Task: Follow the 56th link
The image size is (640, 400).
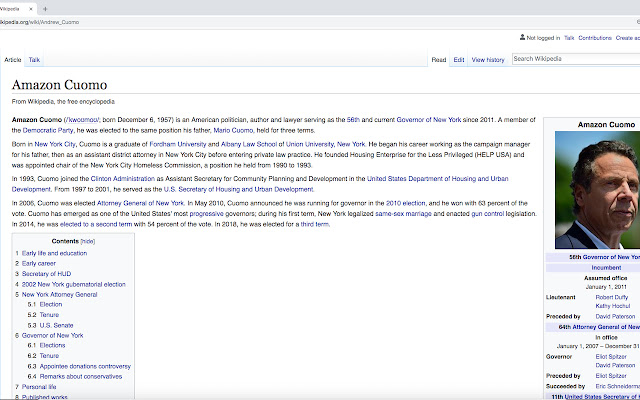Action: 353,120
